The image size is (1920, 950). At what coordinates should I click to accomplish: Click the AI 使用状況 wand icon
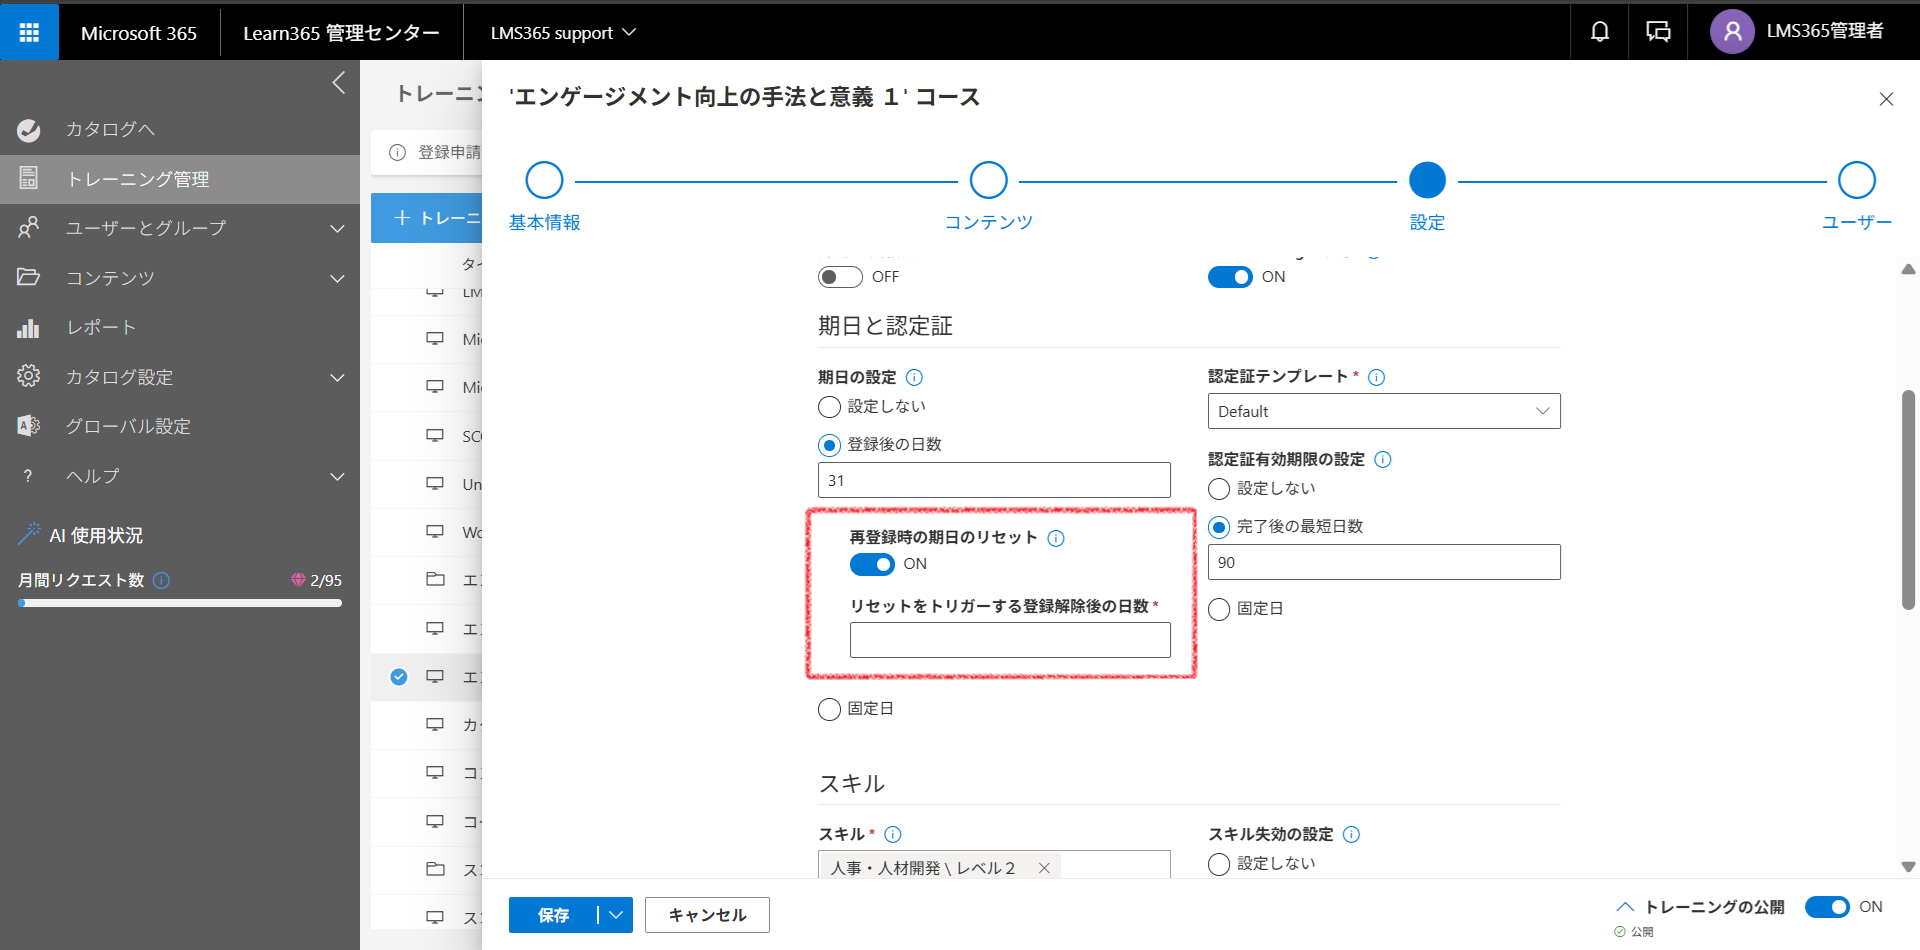coord(29,534)
